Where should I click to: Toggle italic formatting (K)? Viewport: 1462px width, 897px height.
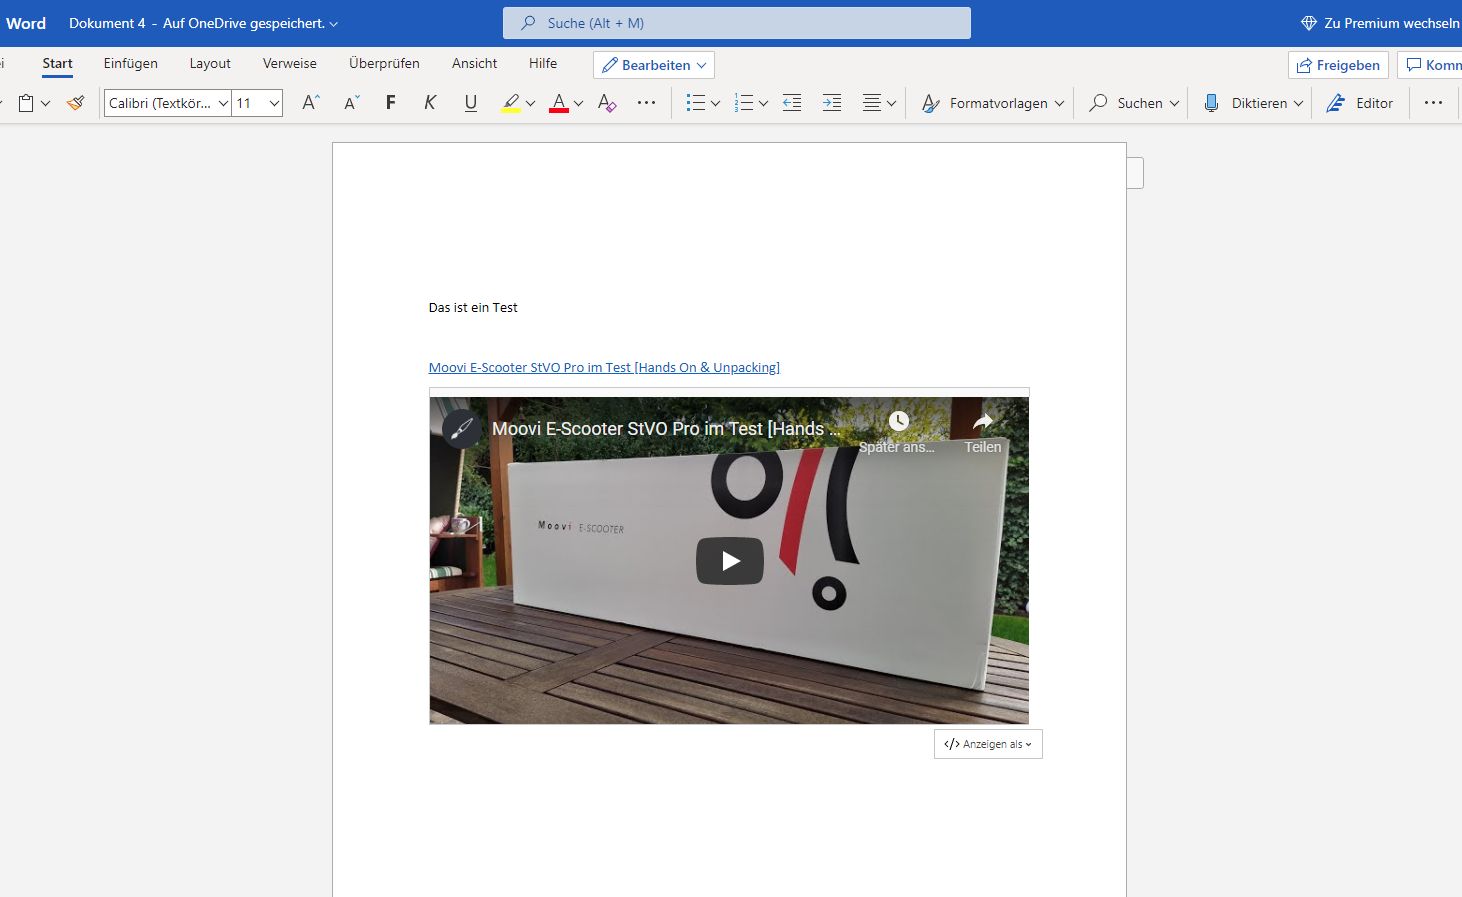430,103
